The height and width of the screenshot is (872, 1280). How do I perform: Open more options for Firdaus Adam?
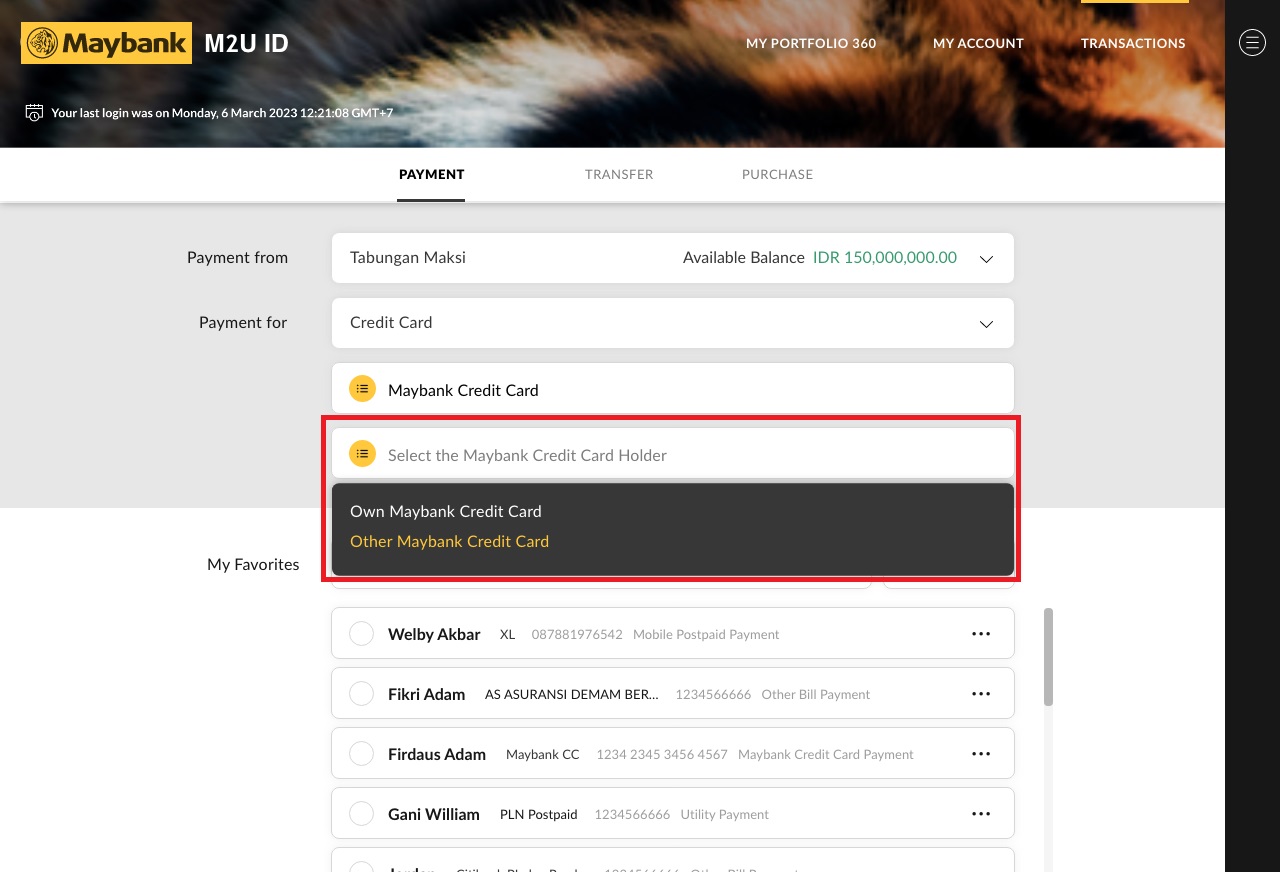(x=981, y=754)
